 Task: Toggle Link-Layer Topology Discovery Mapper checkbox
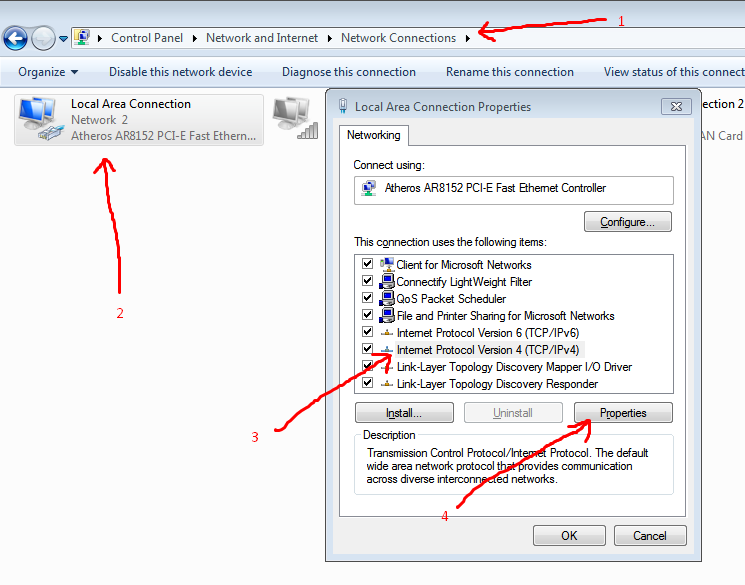coord(367,366)
